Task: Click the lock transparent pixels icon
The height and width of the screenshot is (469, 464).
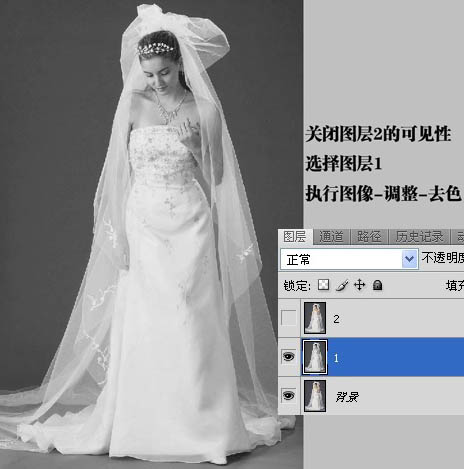Action: coord(323,285)
